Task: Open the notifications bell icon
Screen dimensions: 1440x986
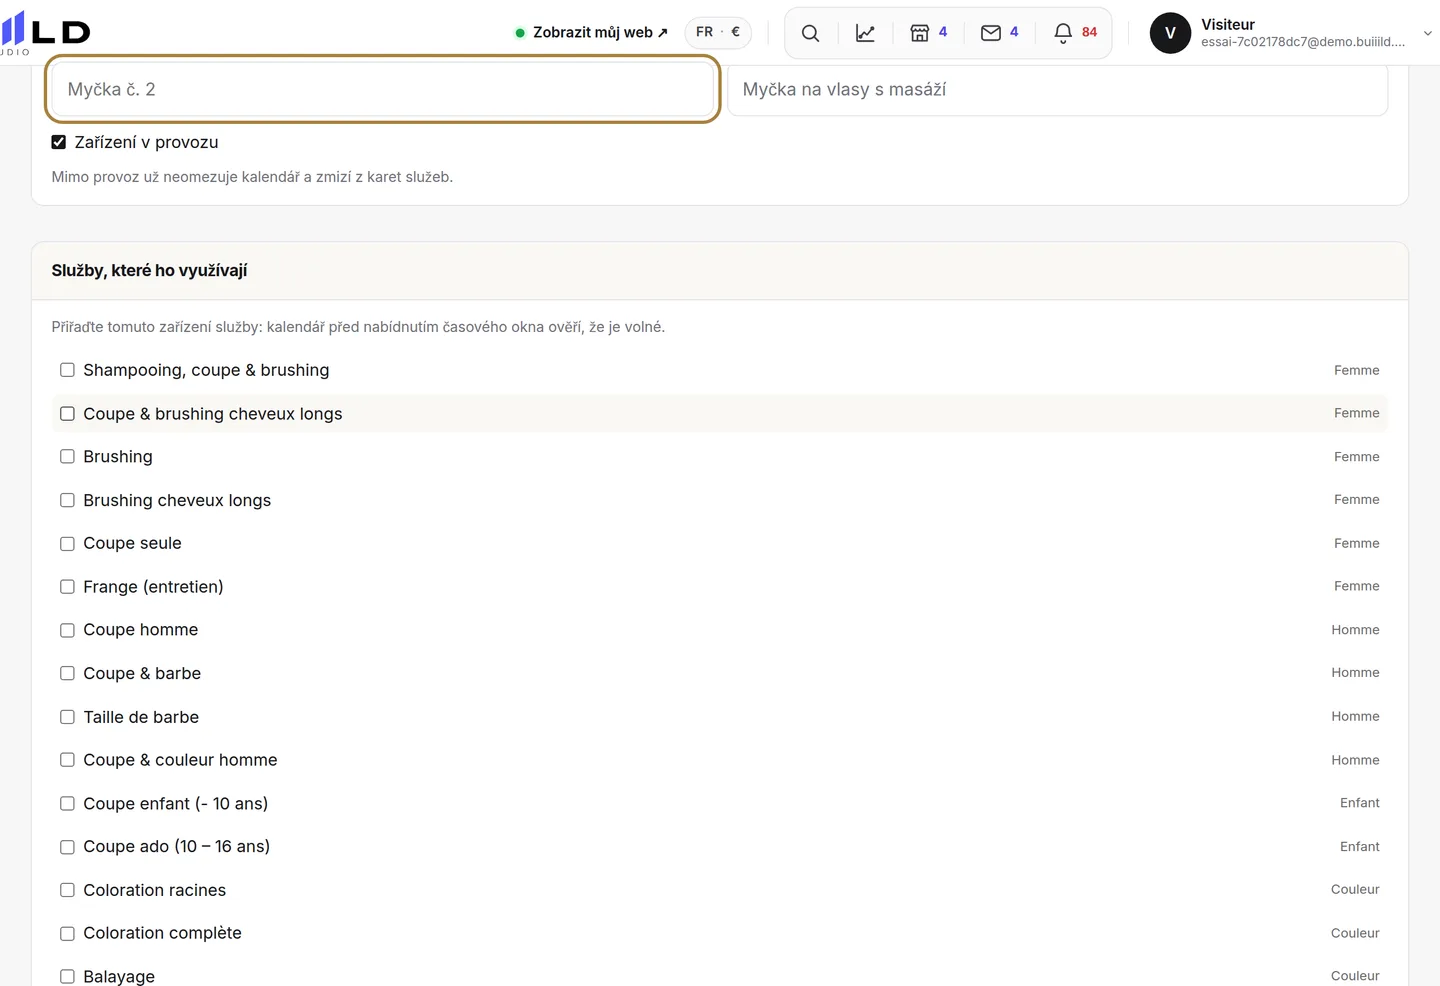Action: (1062, 33)
